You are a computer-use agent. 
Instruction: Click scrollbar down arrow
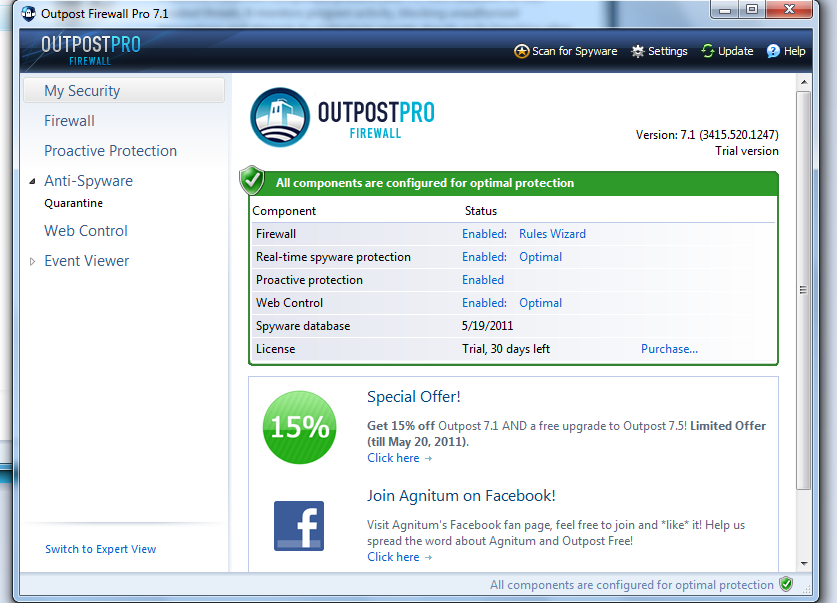803,564
